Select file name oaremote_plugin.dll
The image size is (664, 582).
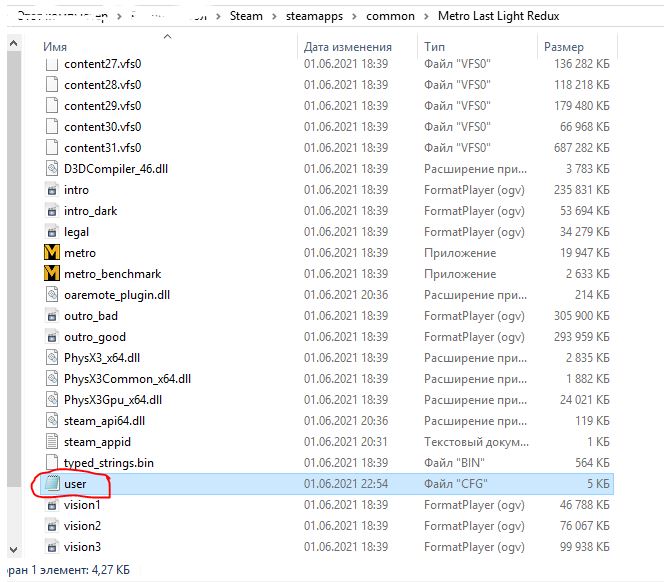coord(117,295)
